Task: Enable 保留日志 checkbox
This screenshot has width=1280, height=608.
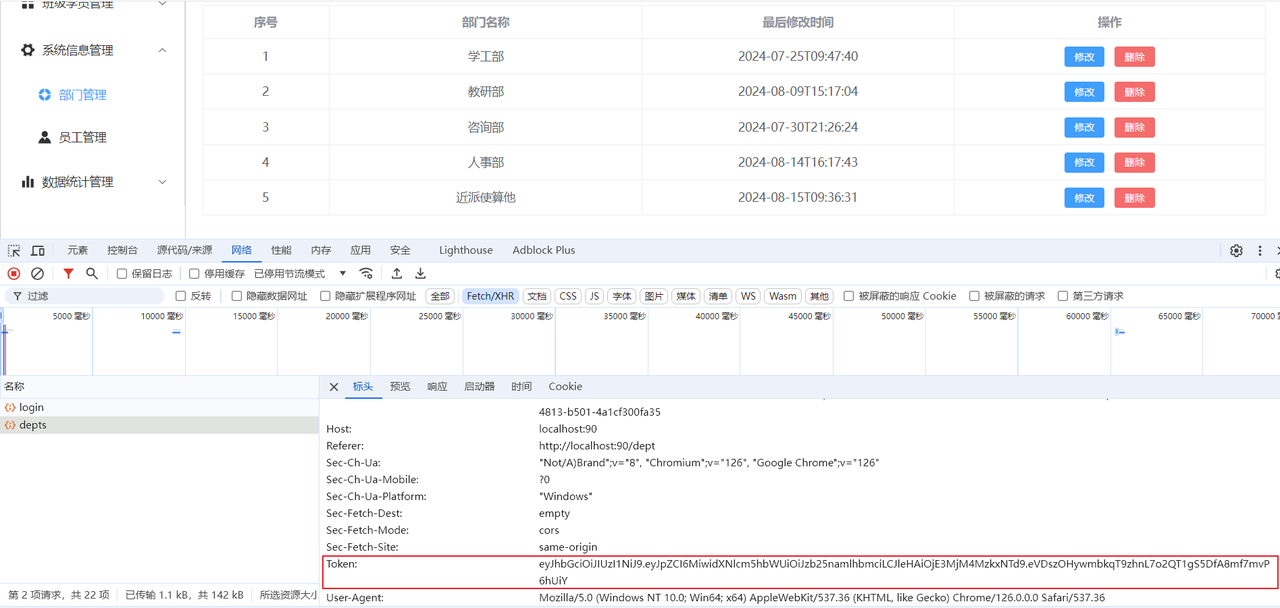Action: tap(122, 273)
